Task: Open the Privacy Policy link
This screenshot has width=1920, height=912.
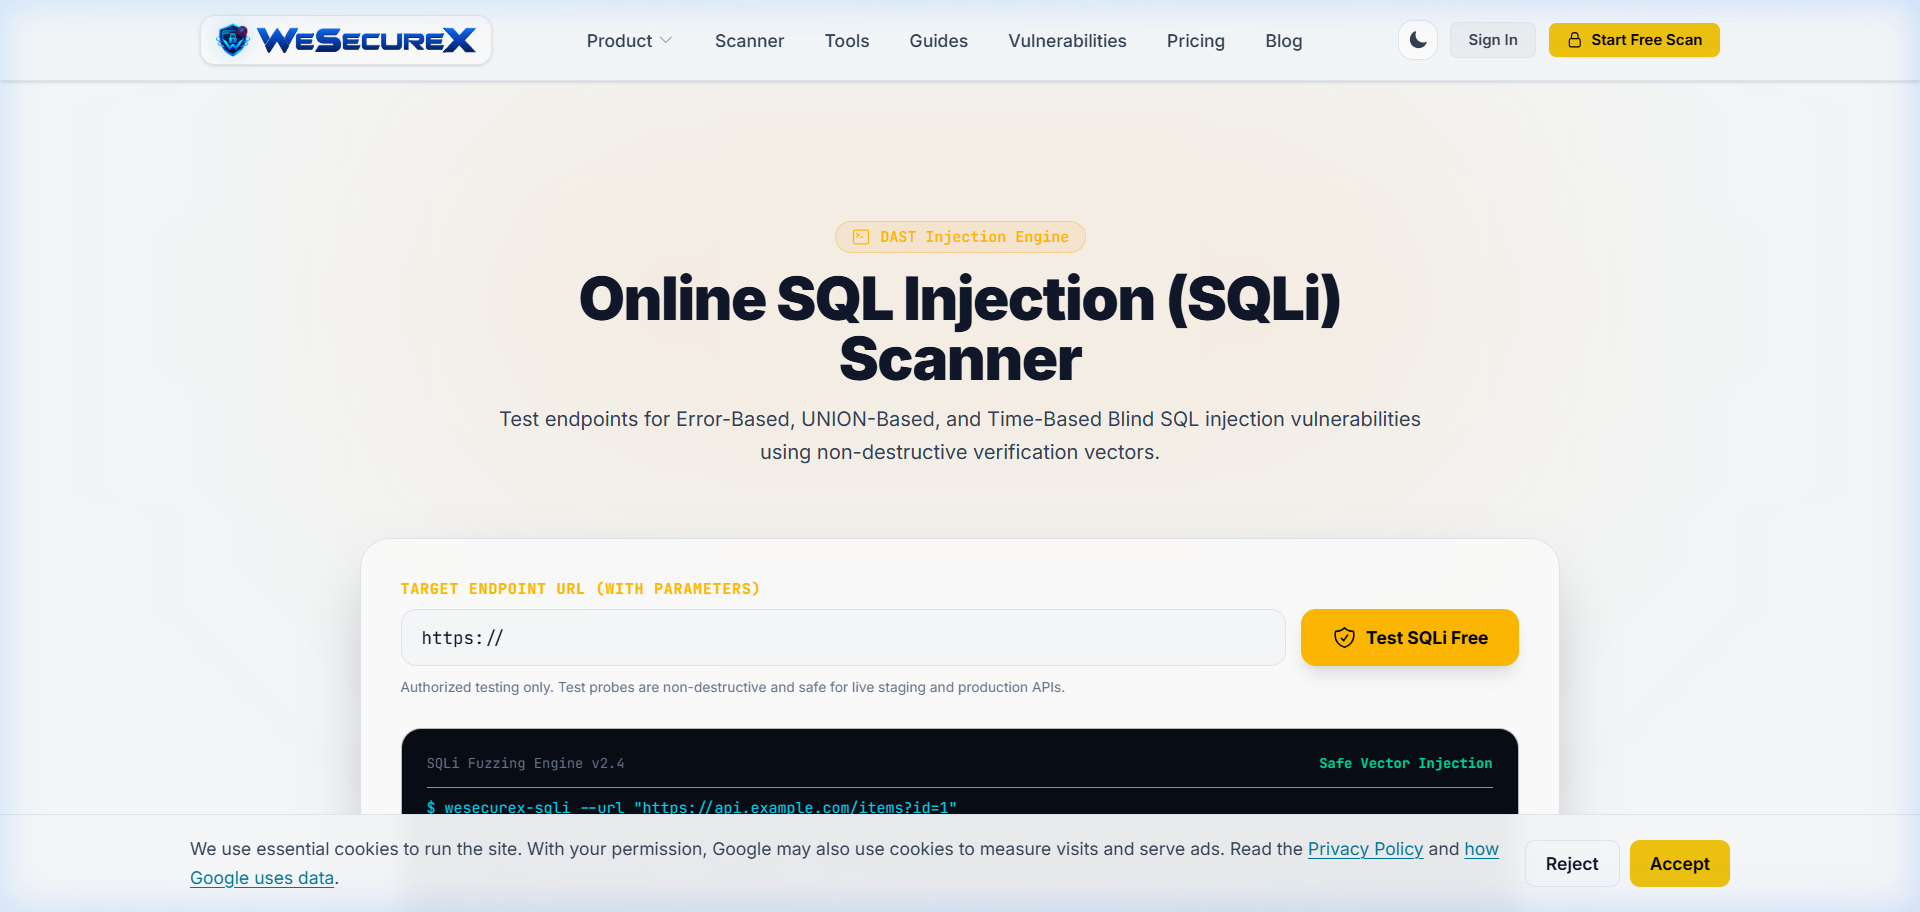Action: (x=1365, y=849)
